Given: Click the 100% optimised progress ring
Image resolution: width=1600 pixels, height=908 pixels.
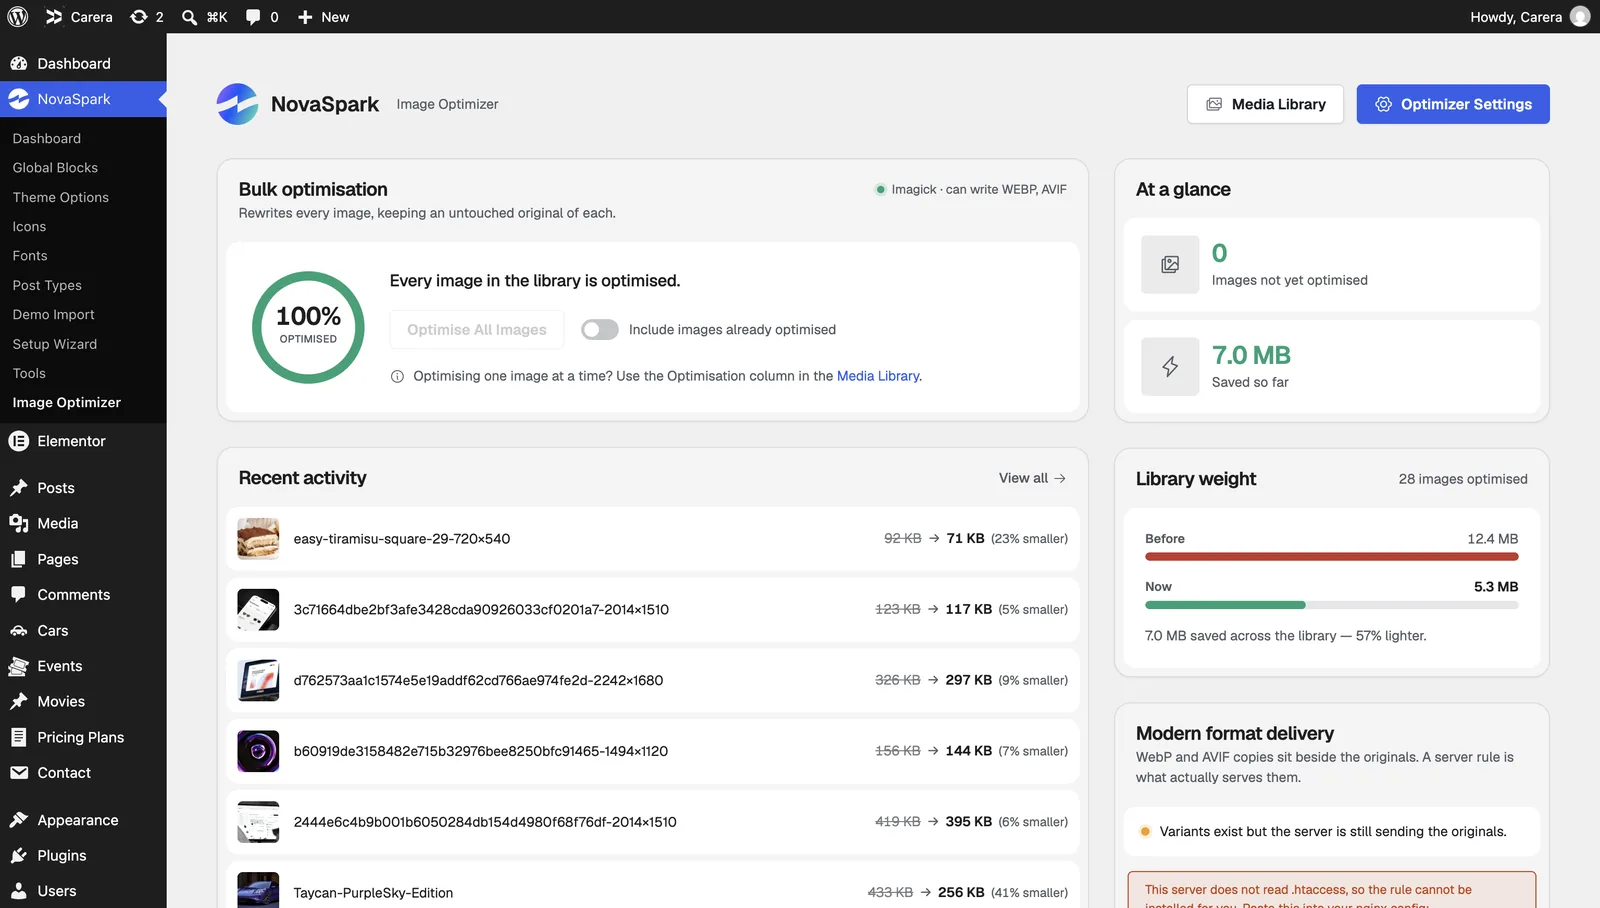Looking at the screenshot, I should click(x=308, y=327).
